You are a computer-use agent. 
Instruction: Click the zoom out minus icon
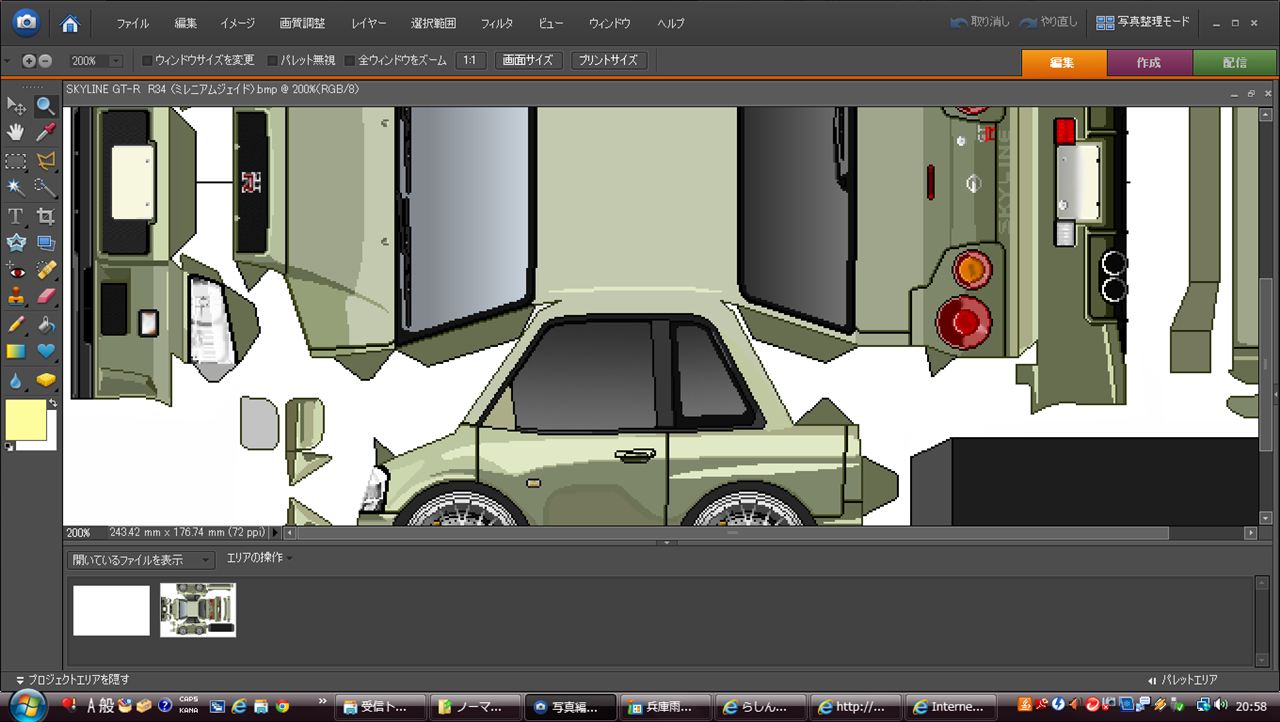[x=44, y=61]
